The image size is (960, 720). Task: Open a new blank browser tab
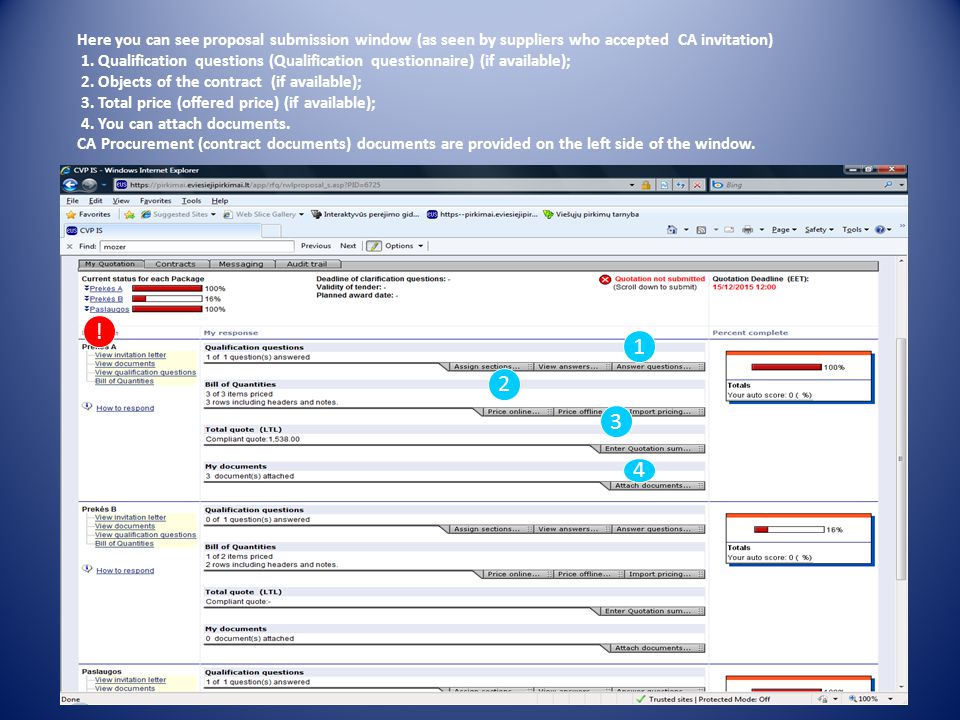(x=271, y=231)
